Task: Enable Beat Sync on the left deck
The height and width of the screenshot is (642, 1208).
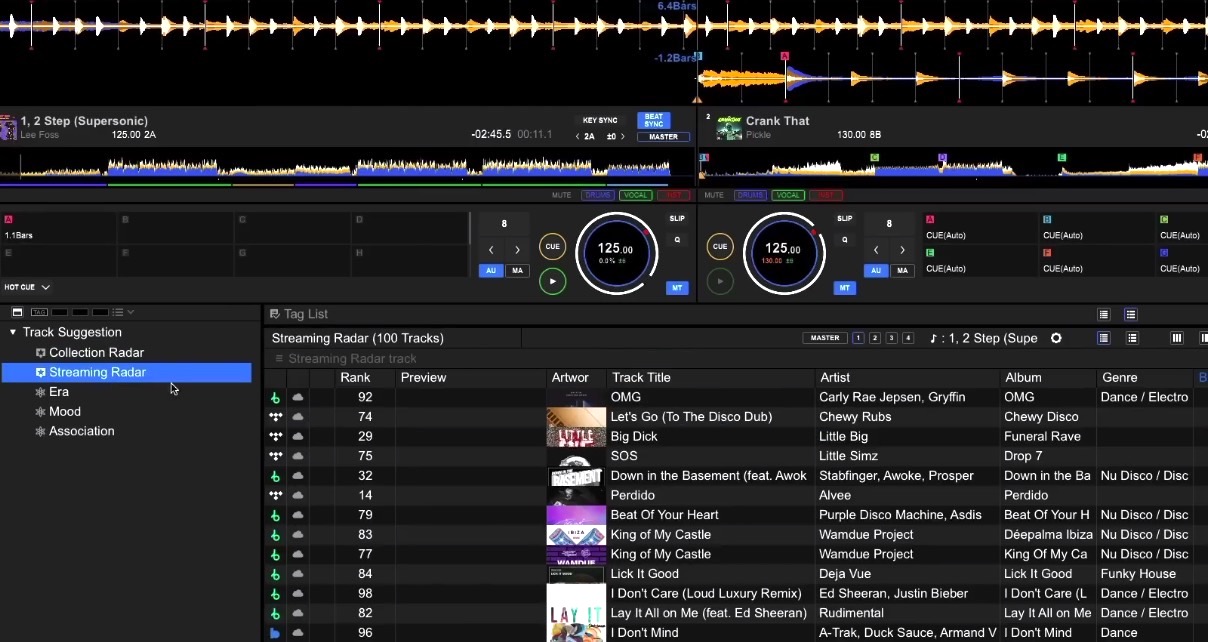Action: pyautogui.click(x=654, y=120)
